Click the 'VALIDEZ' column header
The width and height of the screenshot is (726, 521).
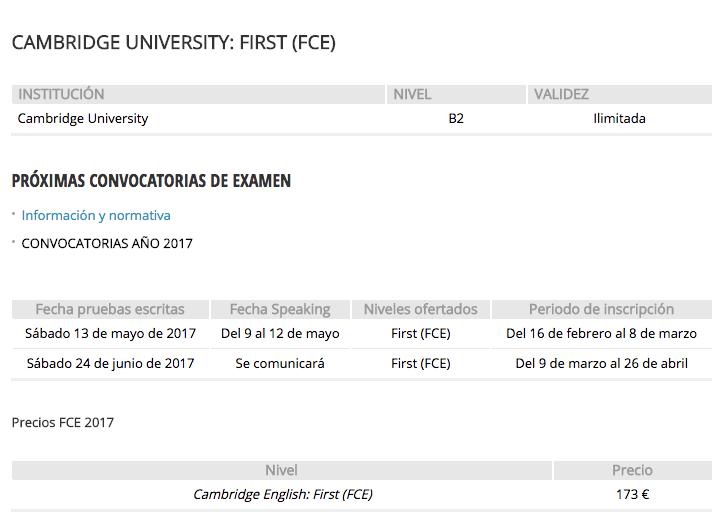click(561, 94)
